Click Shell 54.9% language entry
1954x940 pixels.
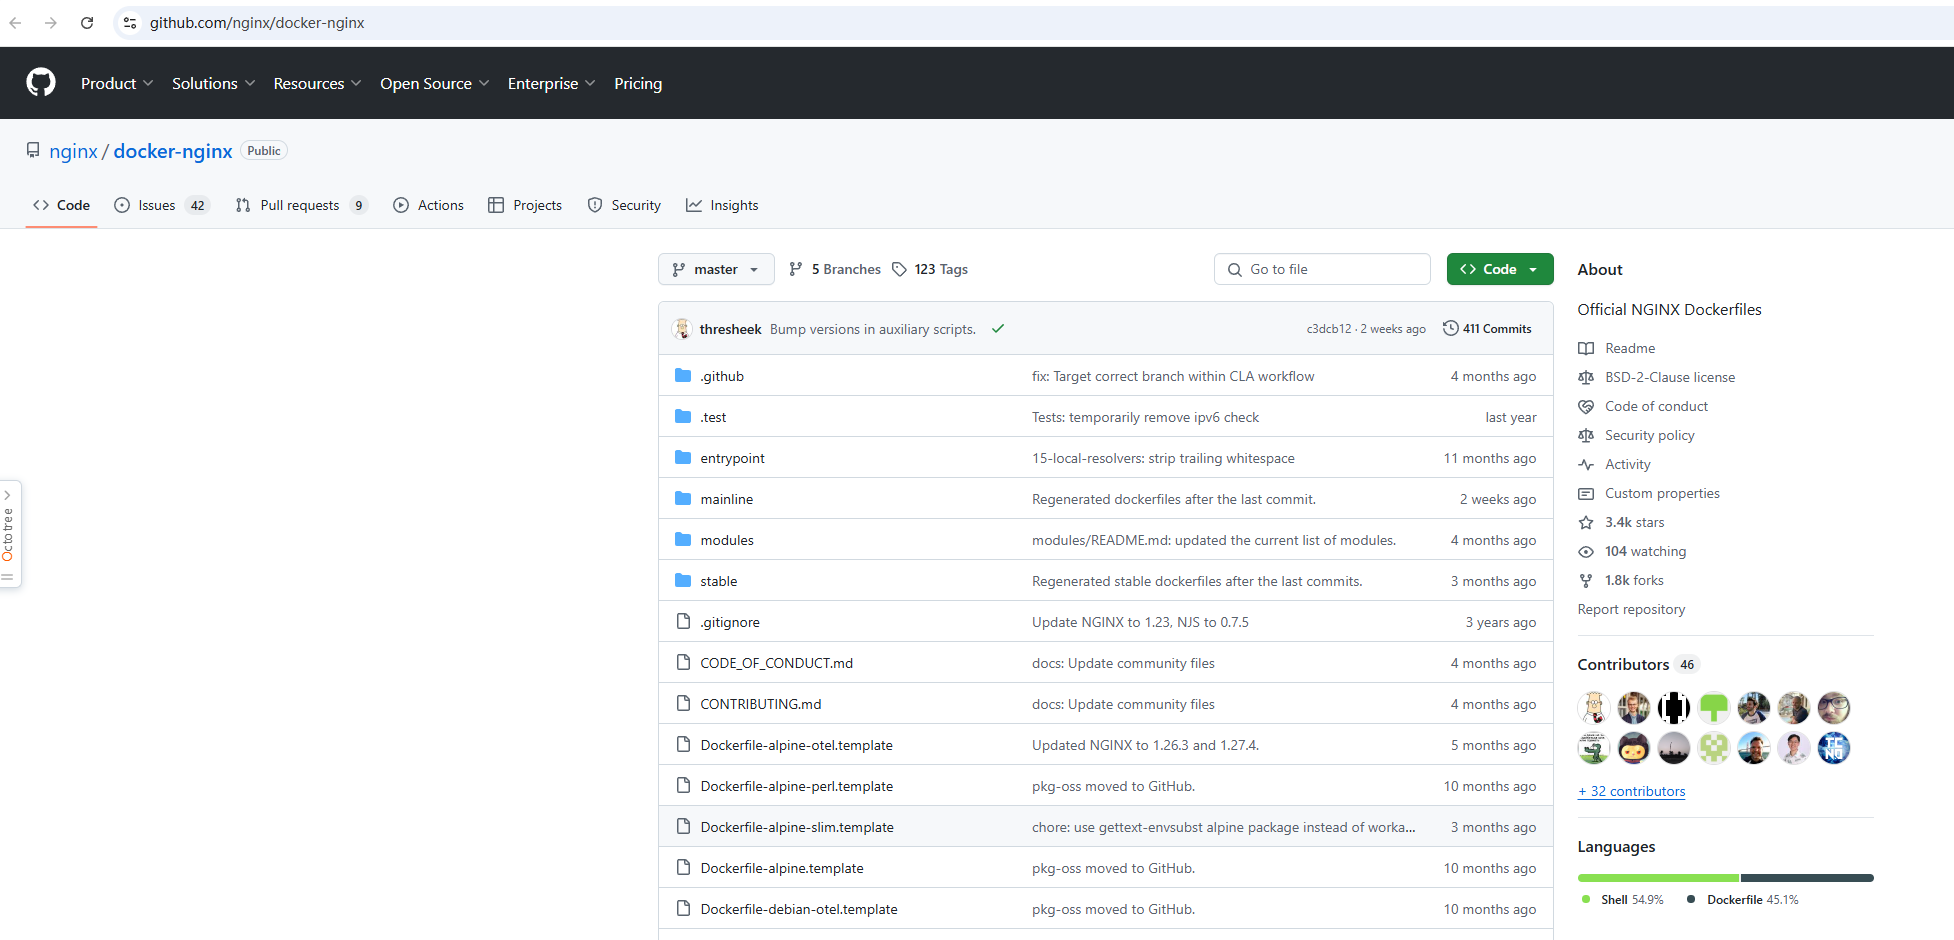coord(1623,900)
